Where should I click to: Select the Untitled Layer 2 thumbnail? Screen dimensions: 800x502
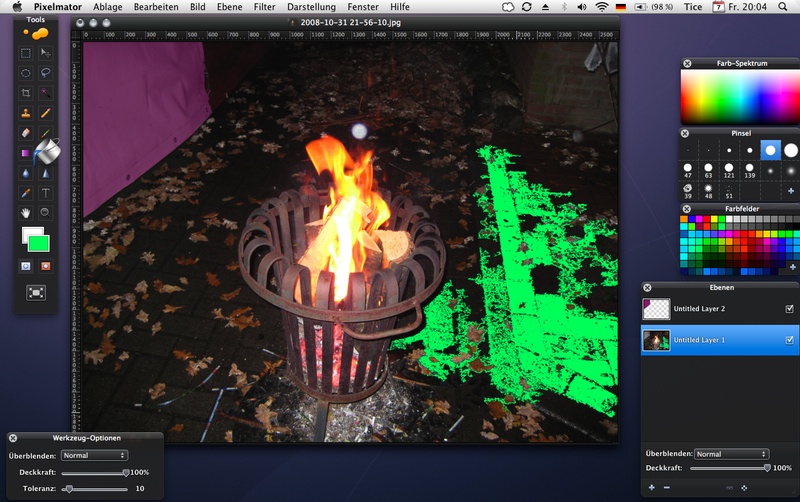pyautogui.click(x=655, y=309)
